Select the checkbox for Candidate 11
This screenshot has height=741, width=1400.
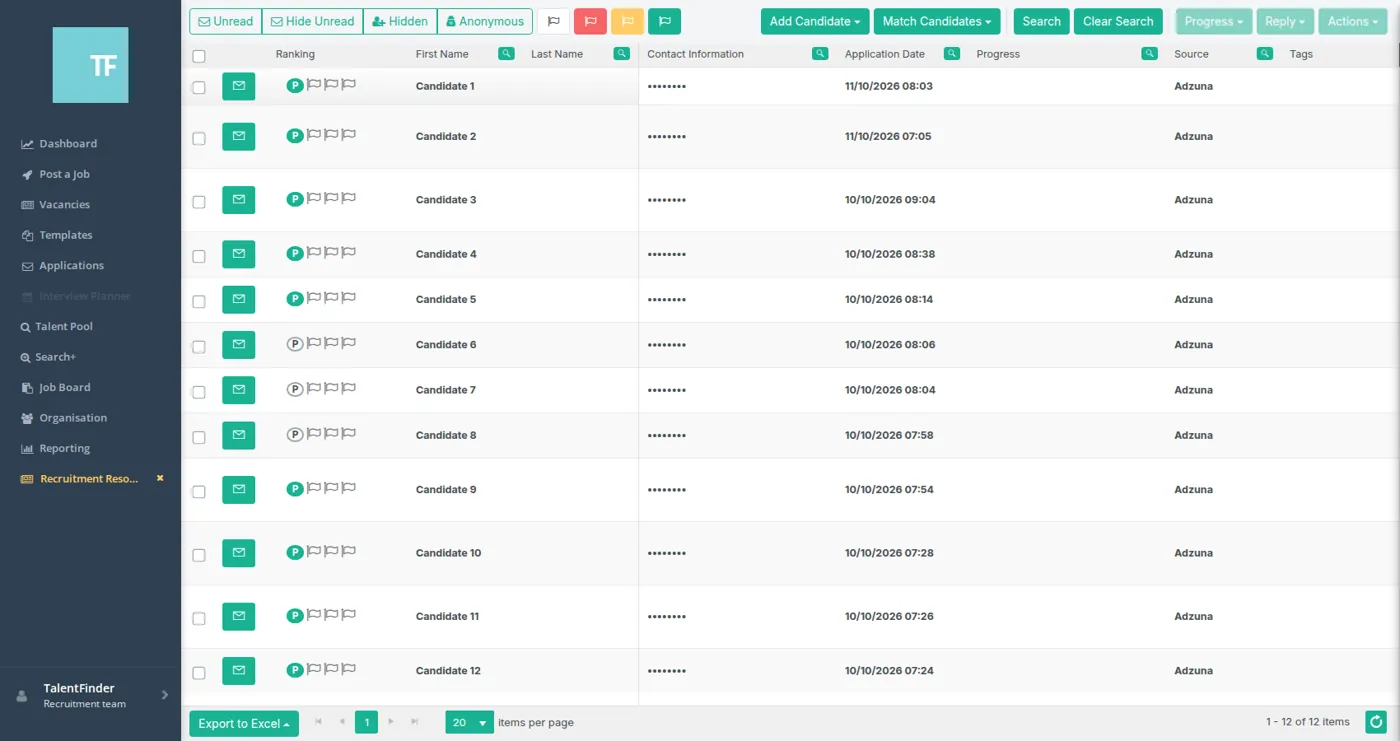(x=199, y=618)
